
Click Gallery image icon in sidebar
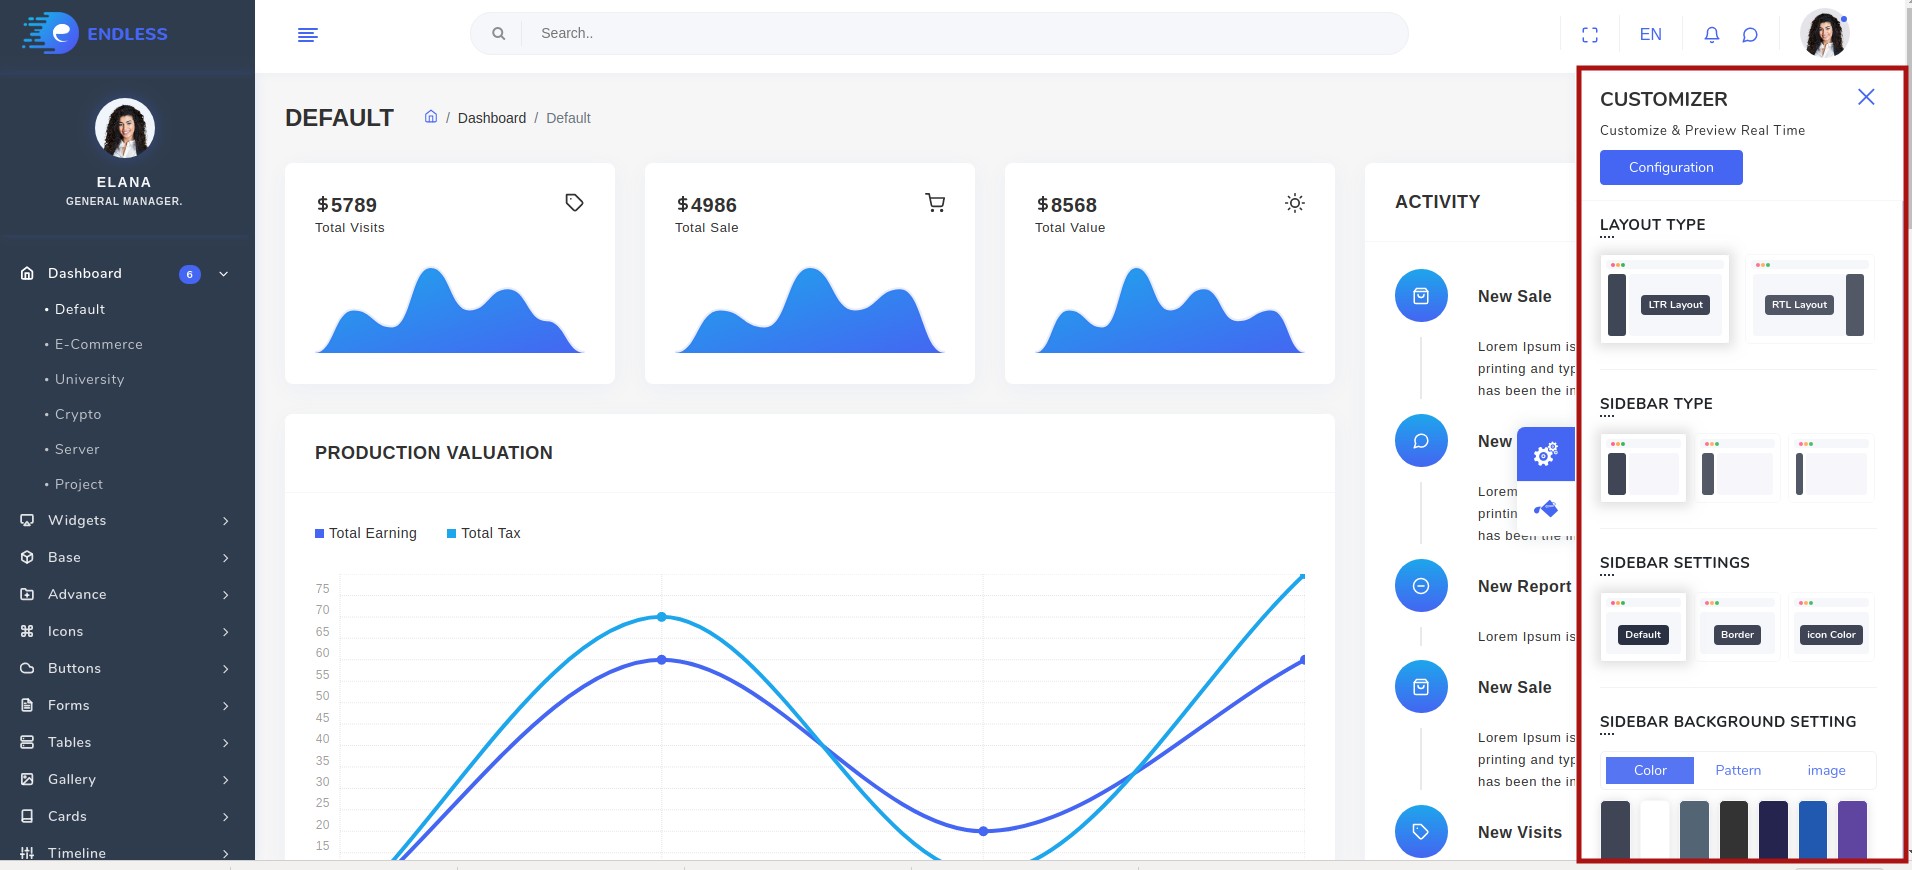tap(27, 779)
